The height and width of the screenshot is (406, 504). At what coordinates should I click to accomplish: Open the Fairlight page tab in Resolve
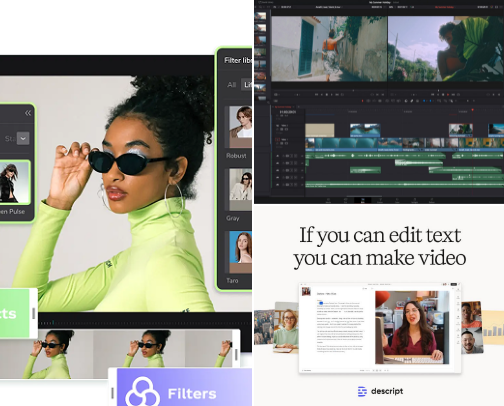[x=414, y=200]
